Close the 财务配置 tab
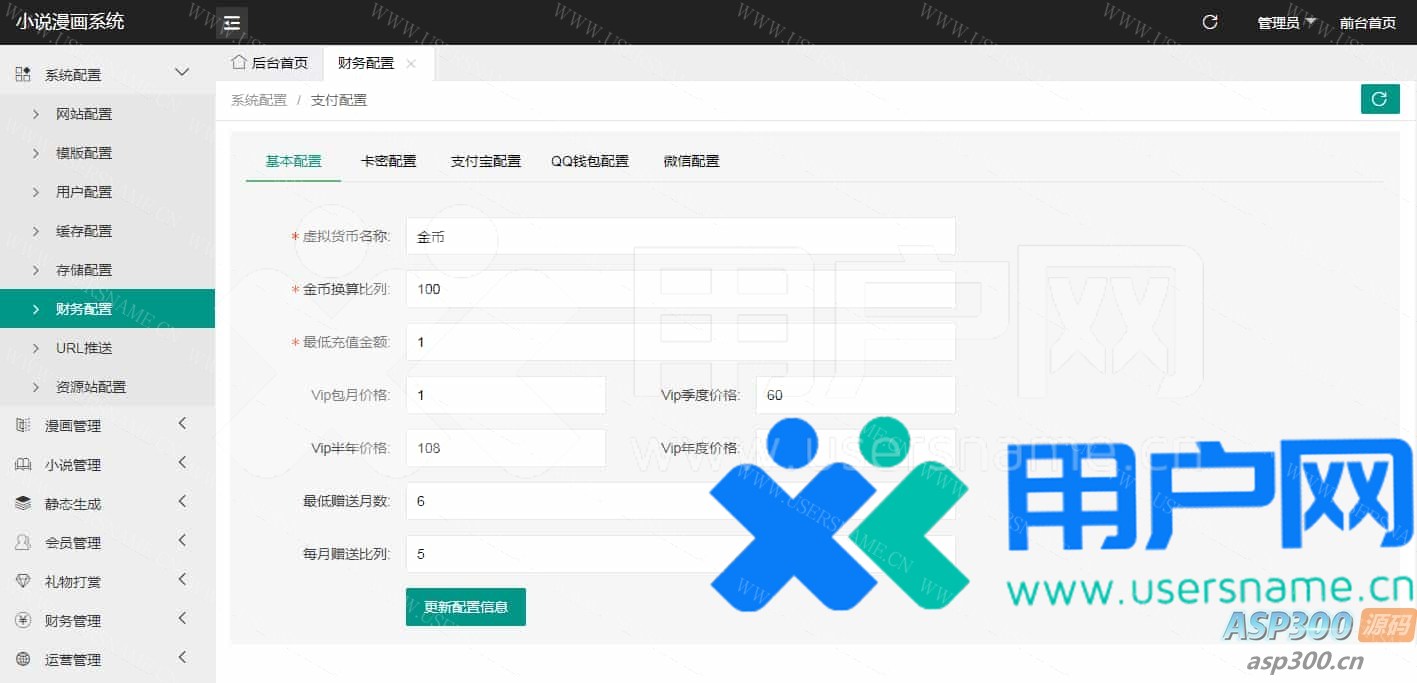The width and height of the screenshot is (1417, 683). pyautogui.click(x=411, y=64)
